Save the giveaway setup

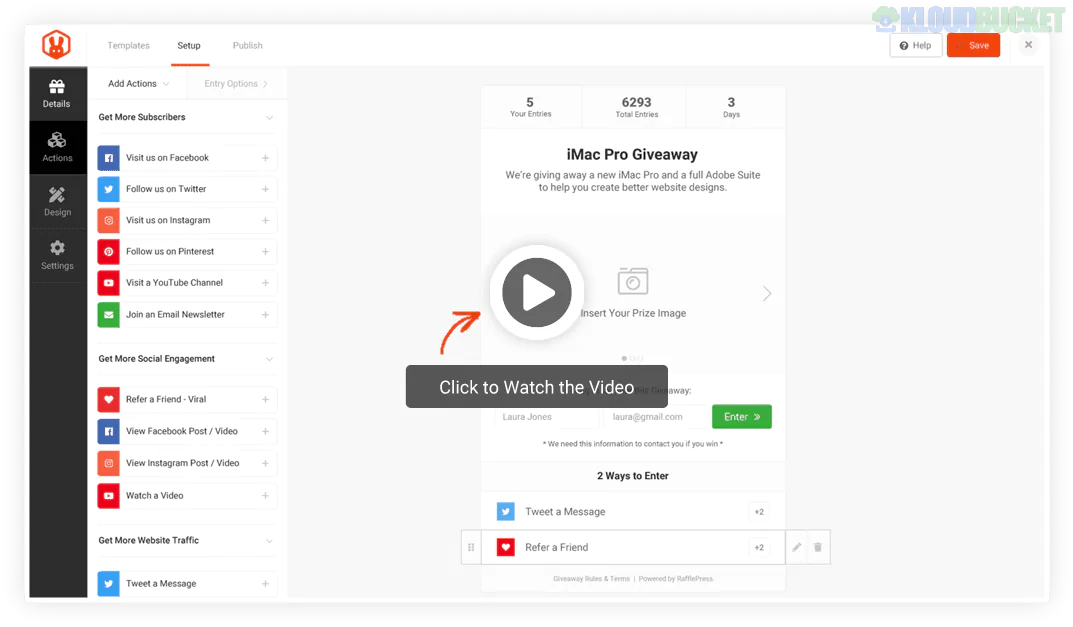pyautogui.click(x=973, y=45)
